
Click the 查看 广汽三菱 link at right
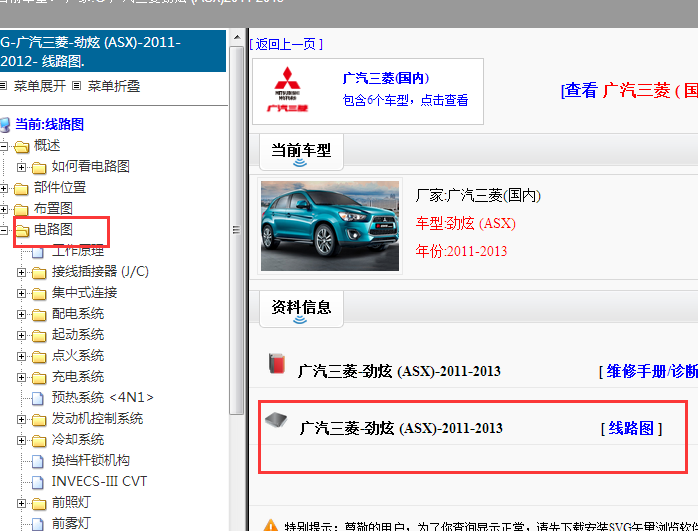tap(629, 91)
